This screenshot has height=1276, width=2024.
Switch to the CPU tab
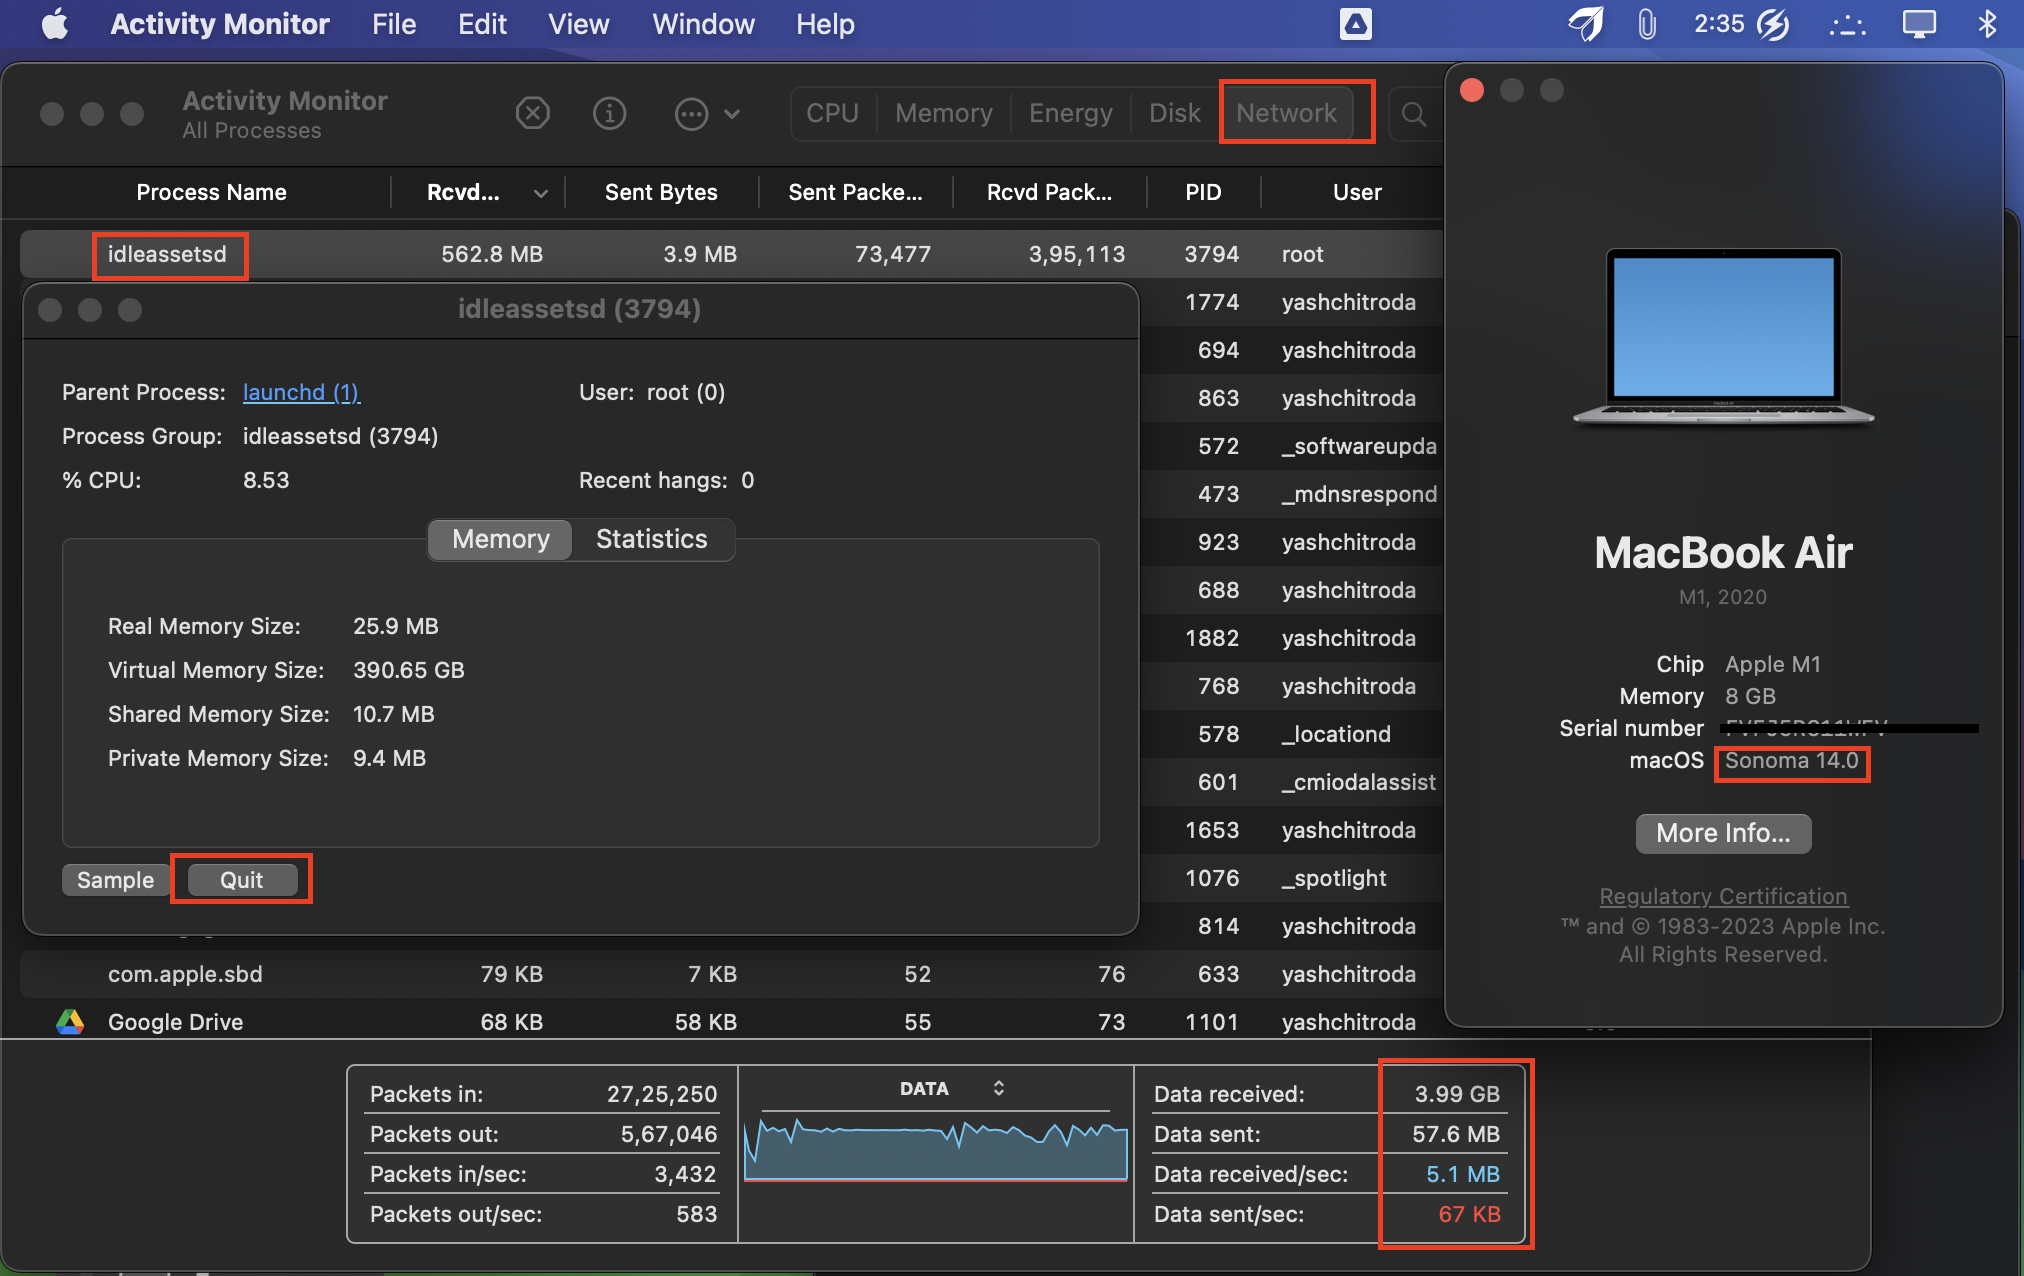(832, 113)
